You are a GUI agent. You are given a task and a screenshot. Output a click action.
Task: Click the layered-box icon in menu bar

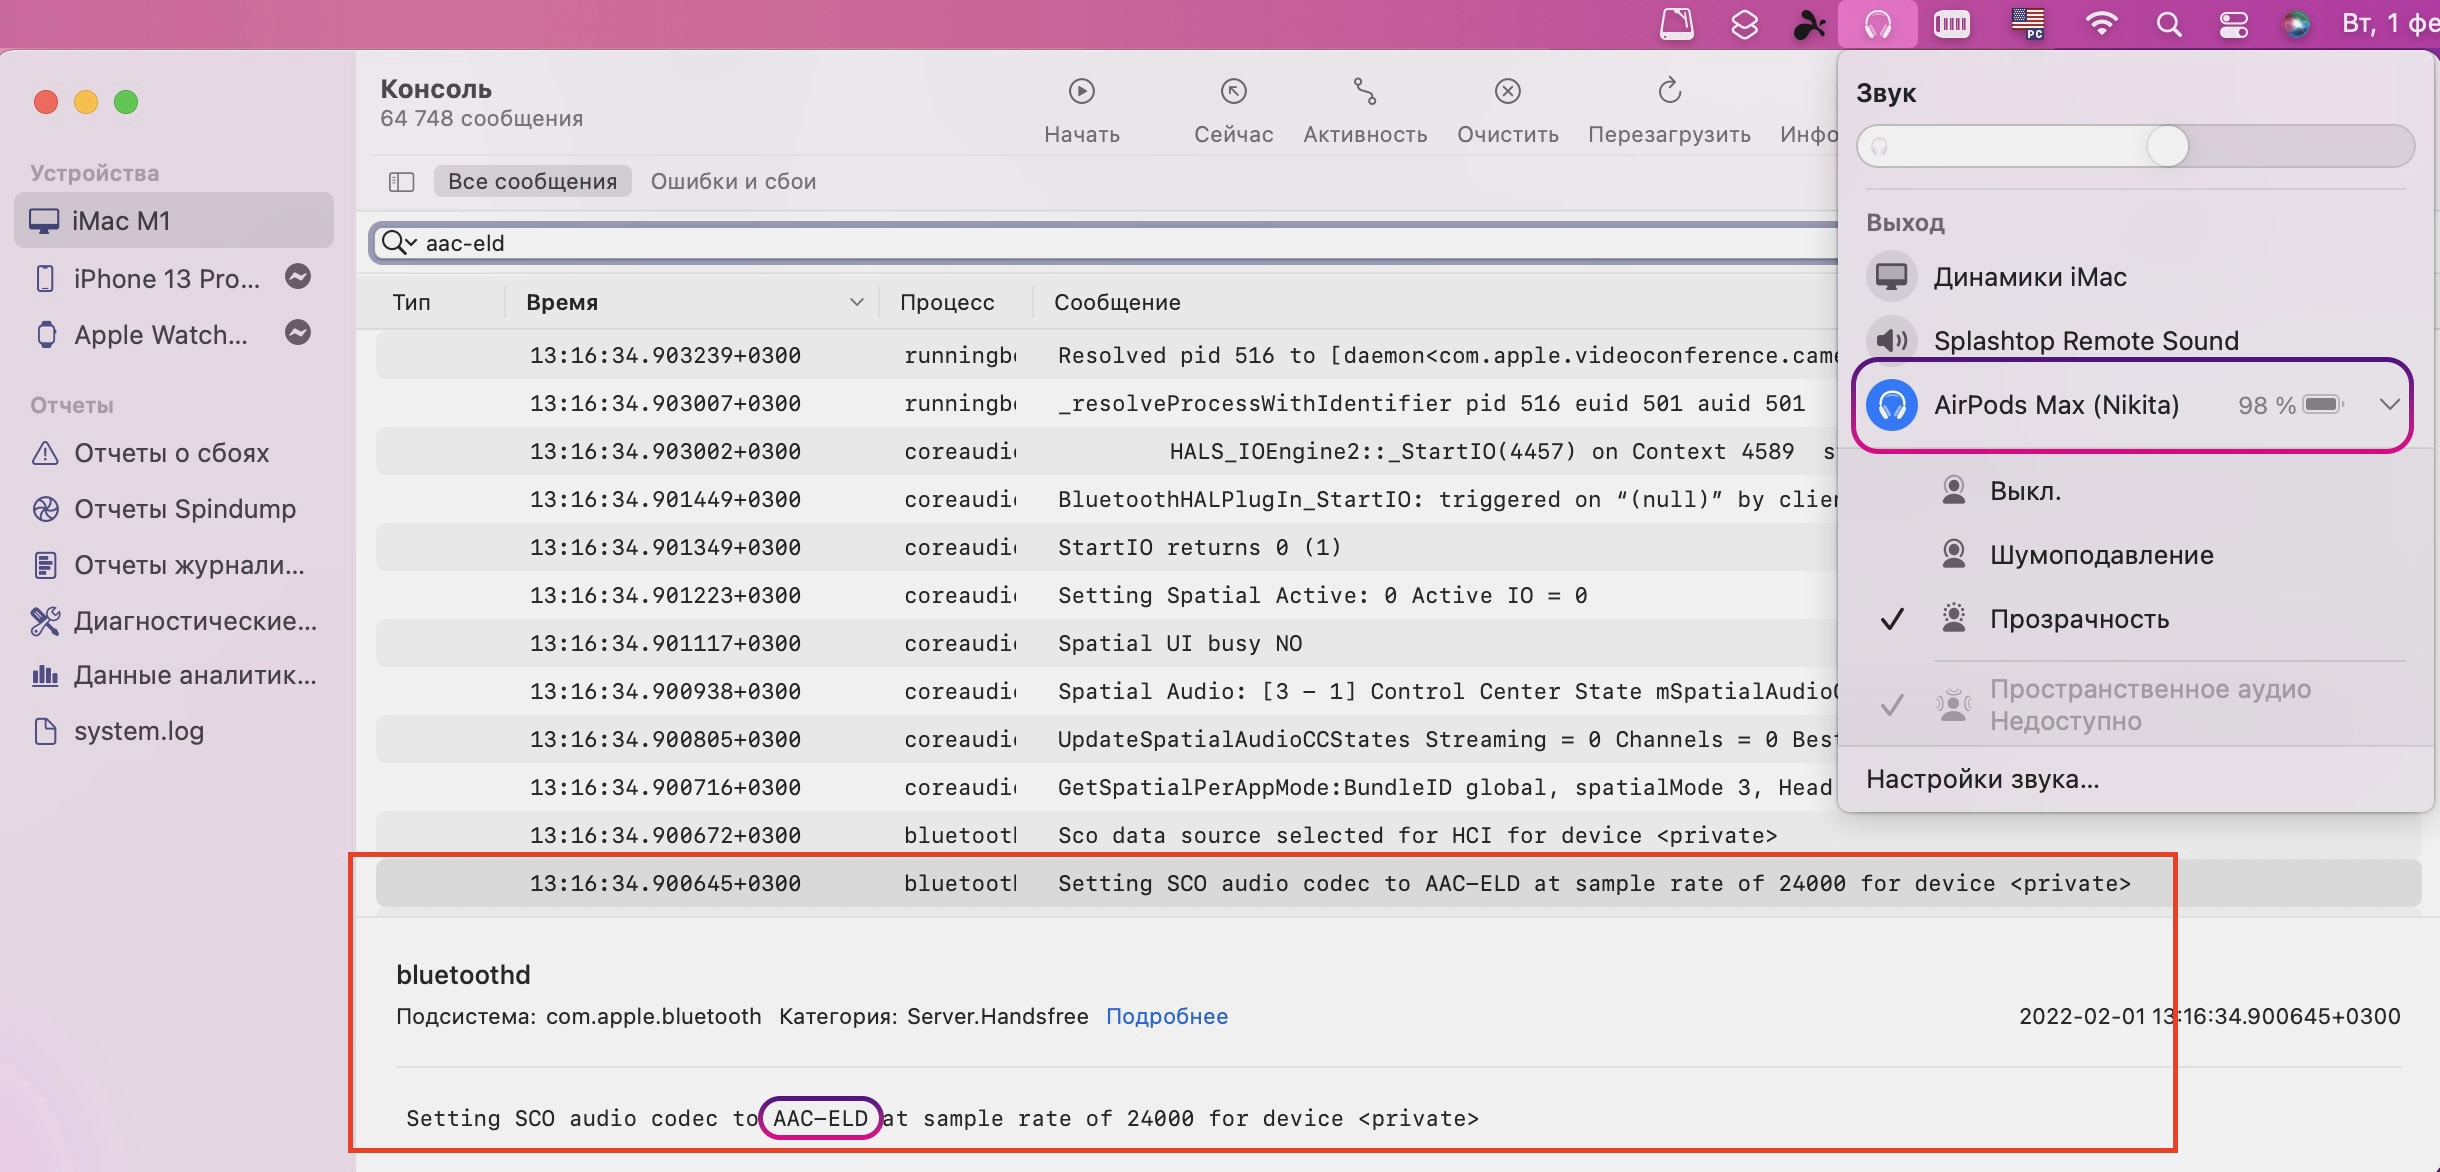coord(1744,24)
